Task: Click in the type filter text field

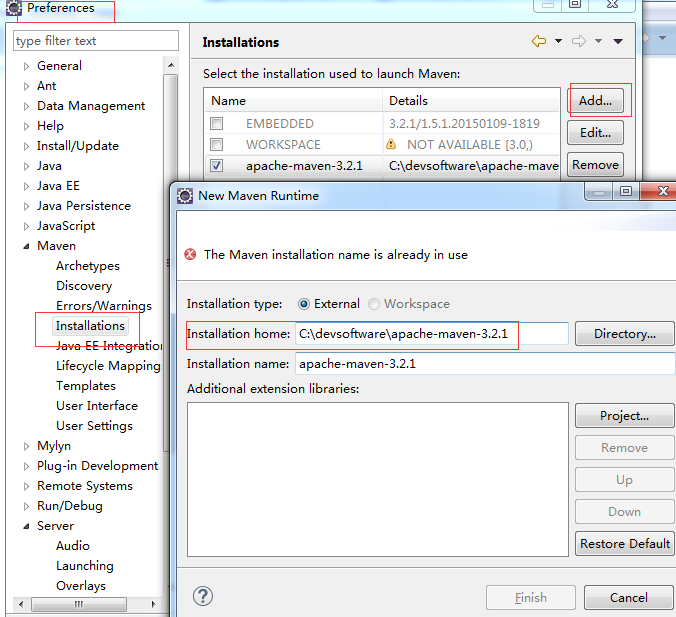Action: 96,41
